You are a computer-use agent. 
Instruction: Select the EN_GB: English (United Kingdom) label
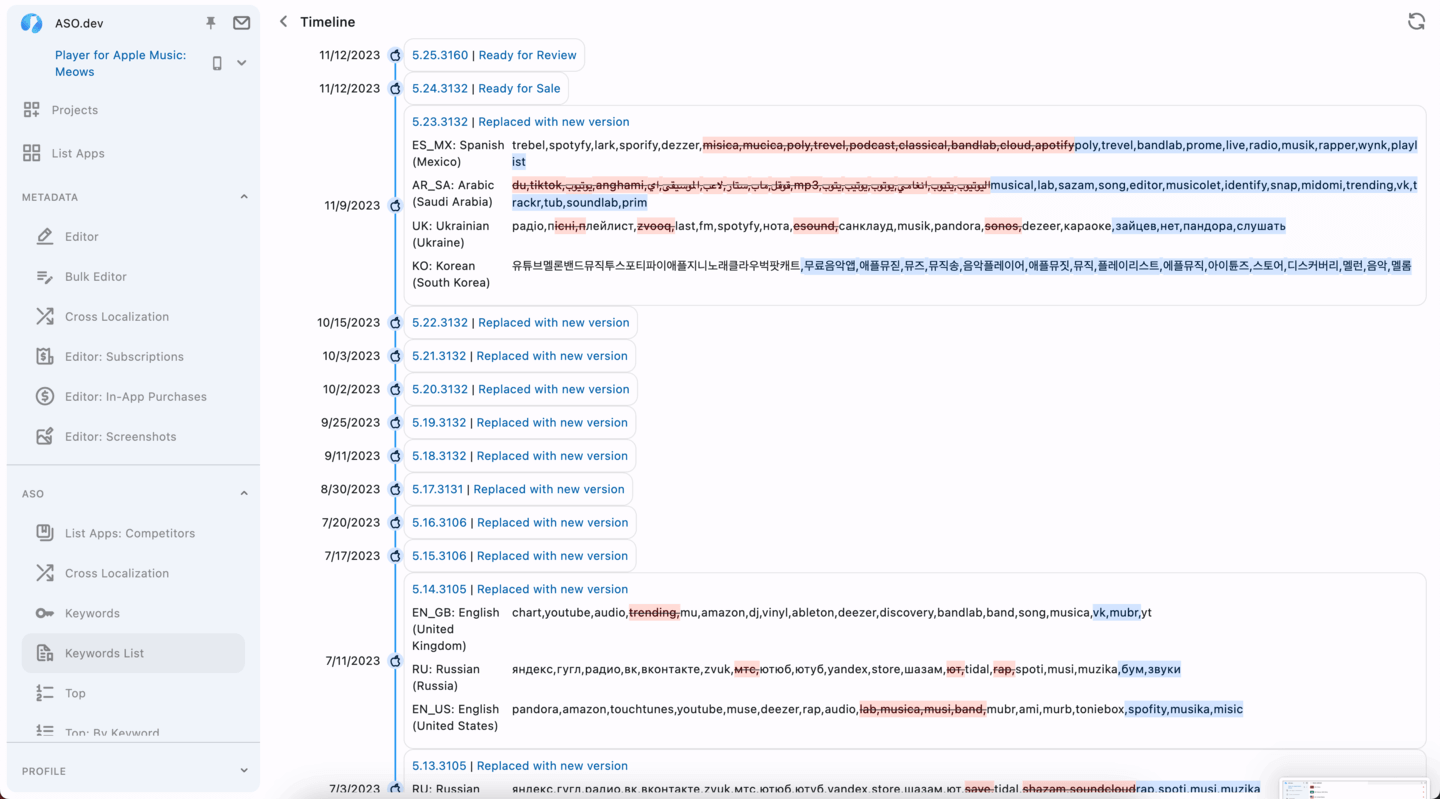(x=455, y=629)
